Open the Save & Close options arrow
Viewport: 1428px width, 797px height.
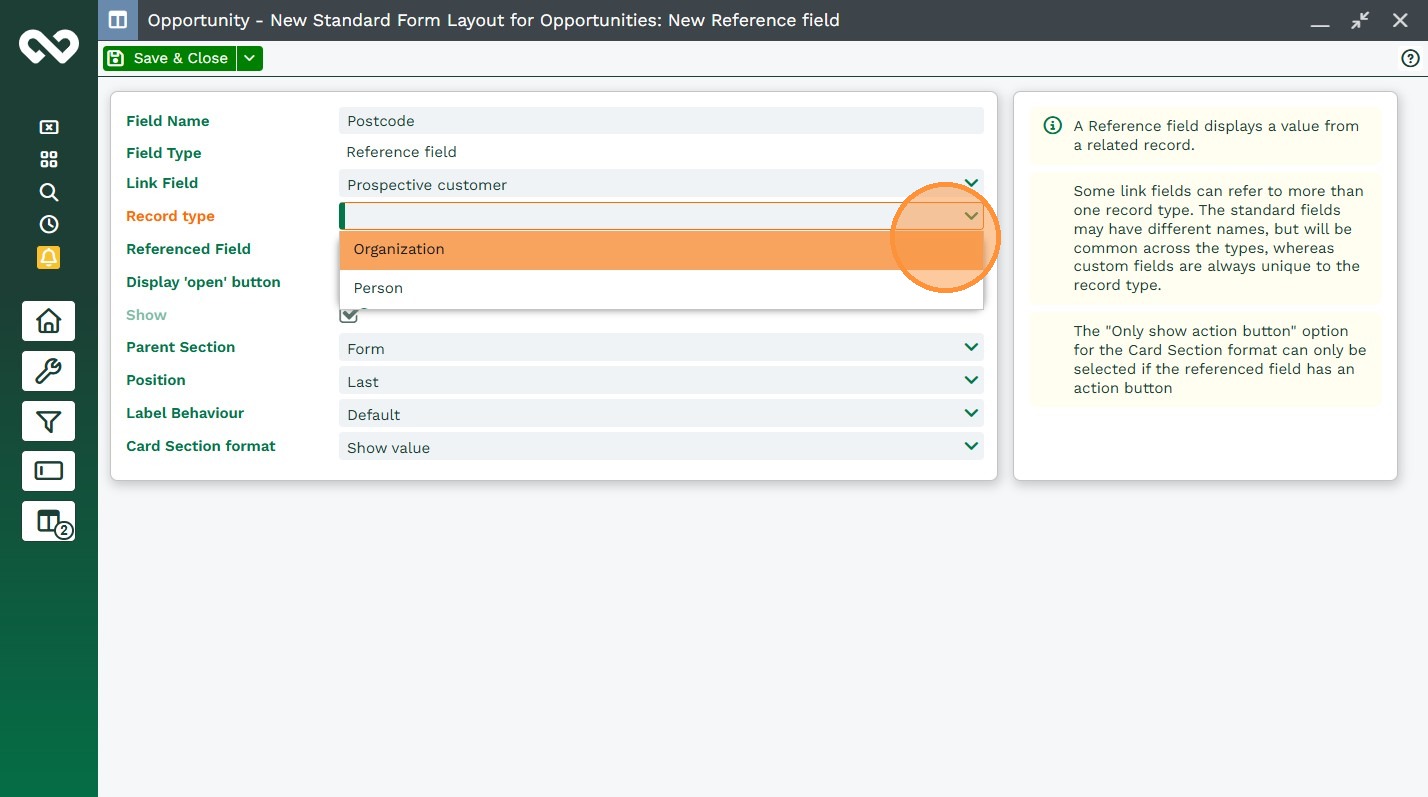(x=250, y=58)
